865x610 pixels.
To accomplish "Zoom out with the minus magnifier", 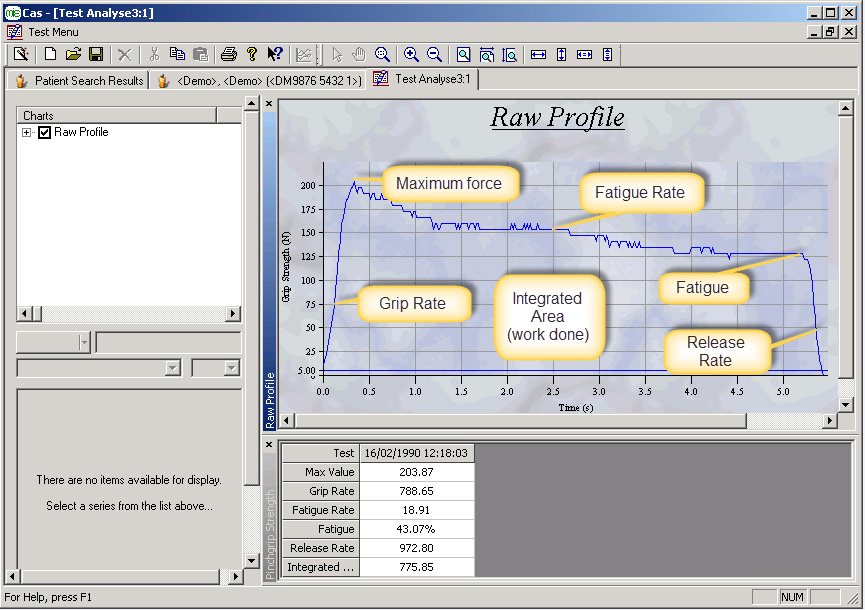I will click(434, 54).
